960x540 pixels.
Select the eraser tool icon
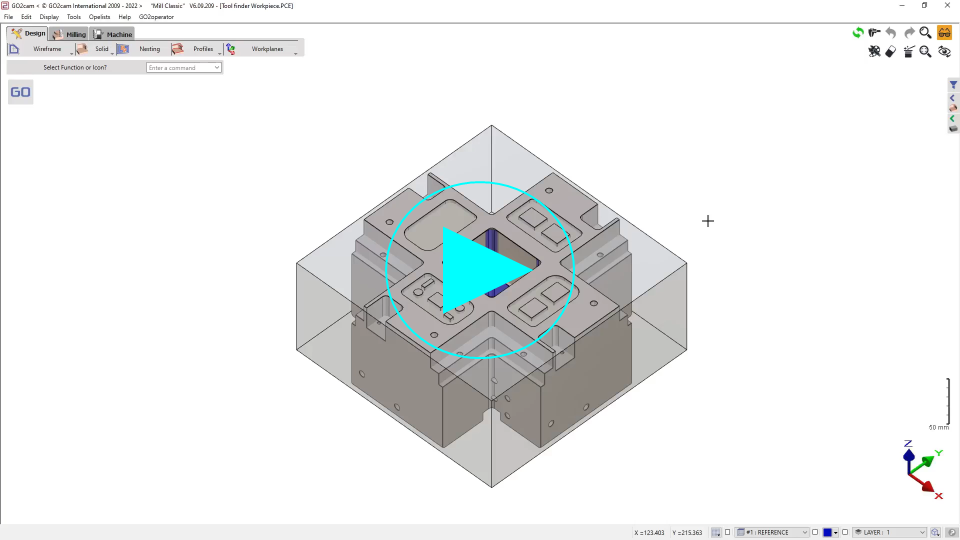(x=891, y=52)
